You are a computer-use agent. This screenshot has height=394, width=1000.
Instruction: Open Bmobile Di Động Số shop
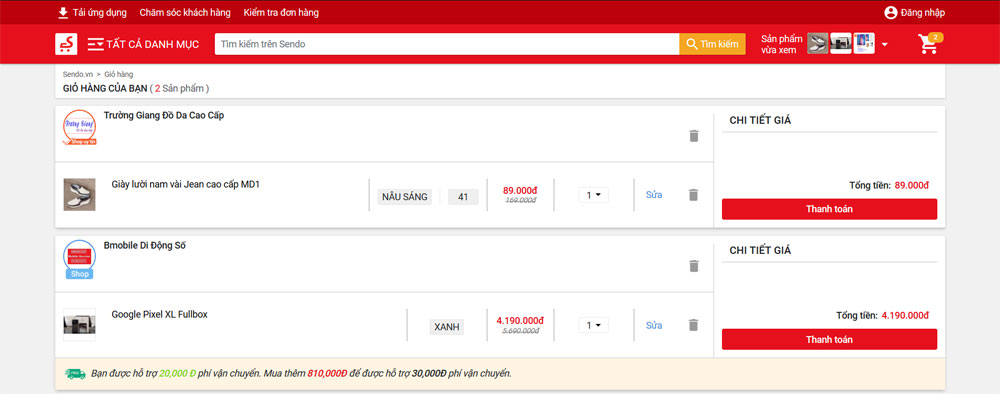point(145,245)
